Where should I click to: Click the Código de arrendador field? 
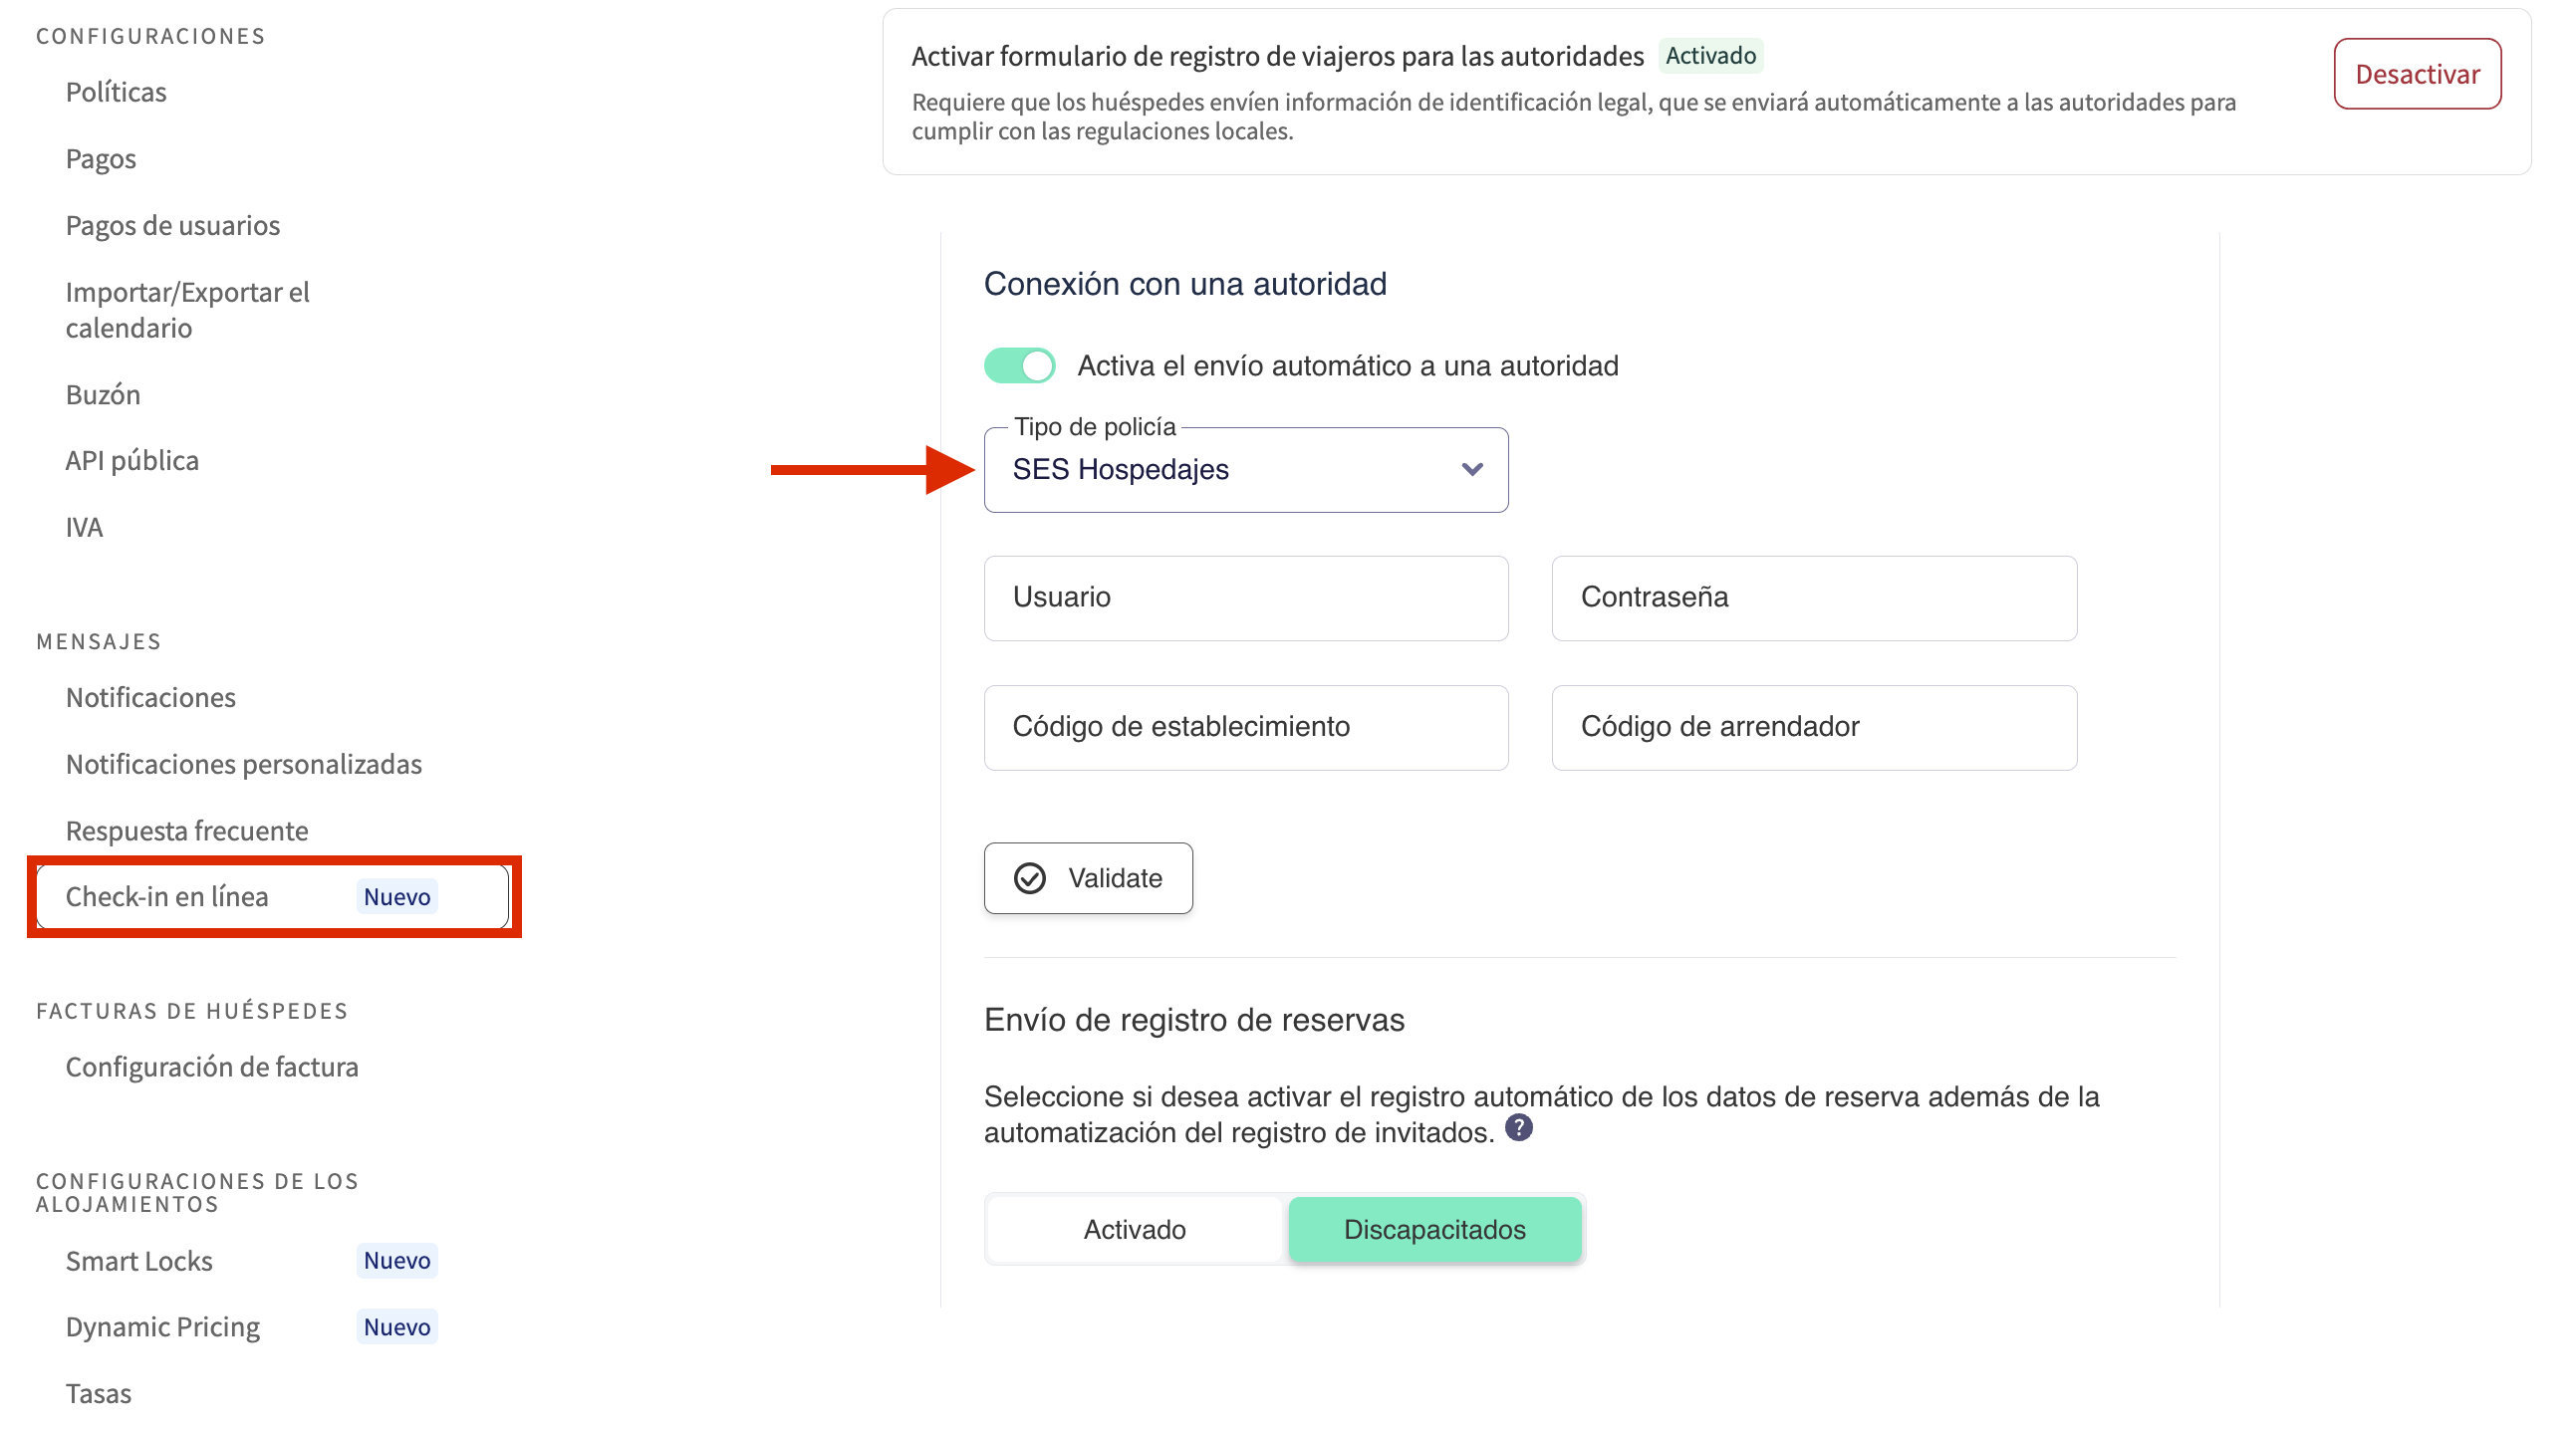click(1813, 727)
